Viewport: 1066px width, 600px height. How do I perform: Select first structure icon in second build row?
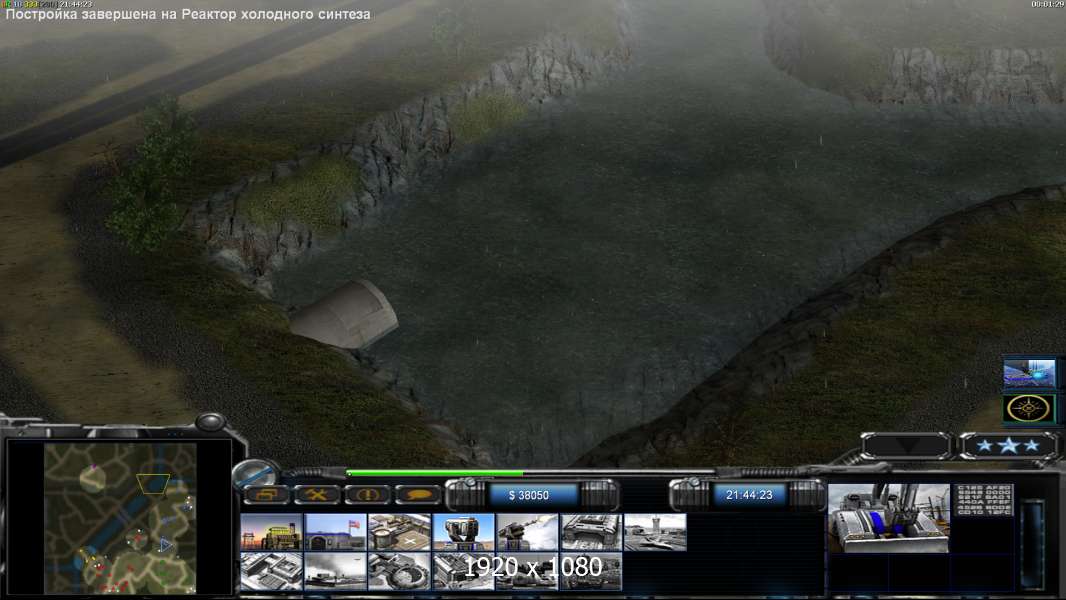click(x=271, y=571)
